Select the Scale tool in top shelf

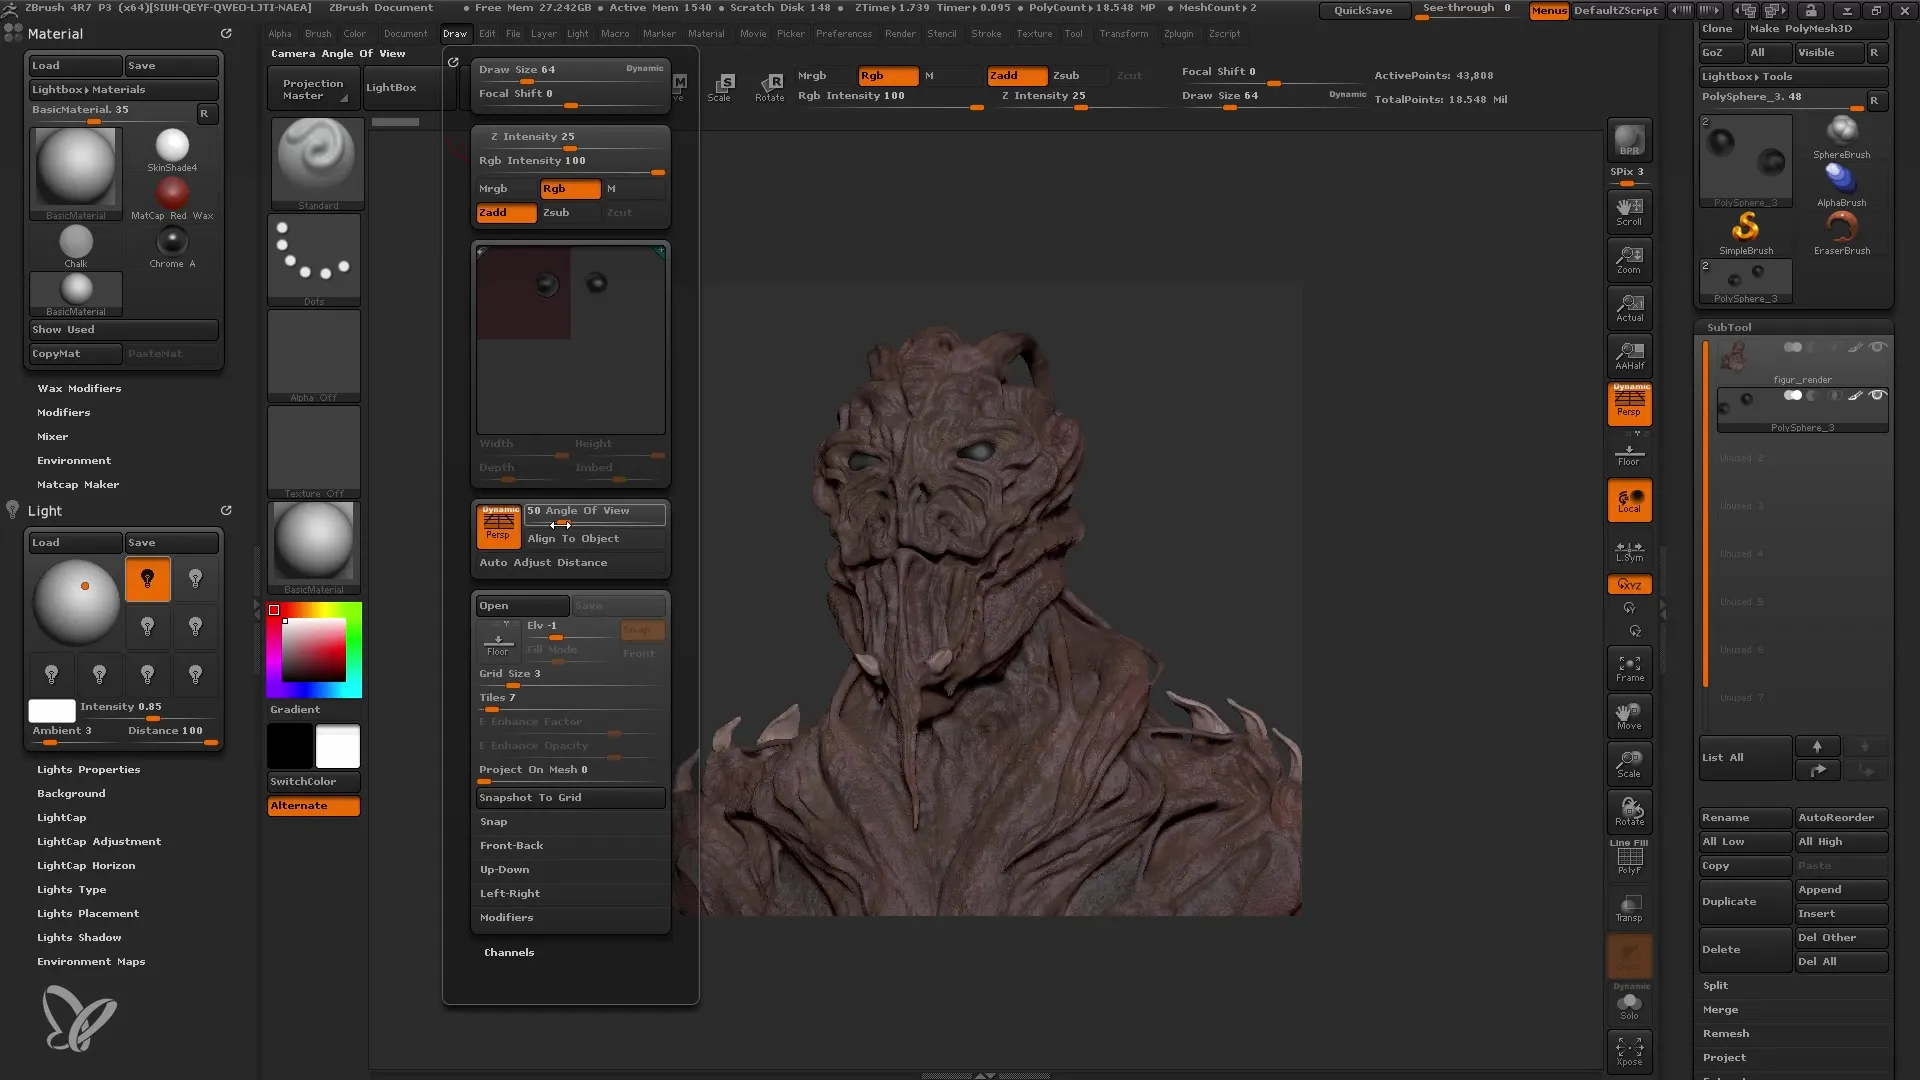tap(720, 88)
